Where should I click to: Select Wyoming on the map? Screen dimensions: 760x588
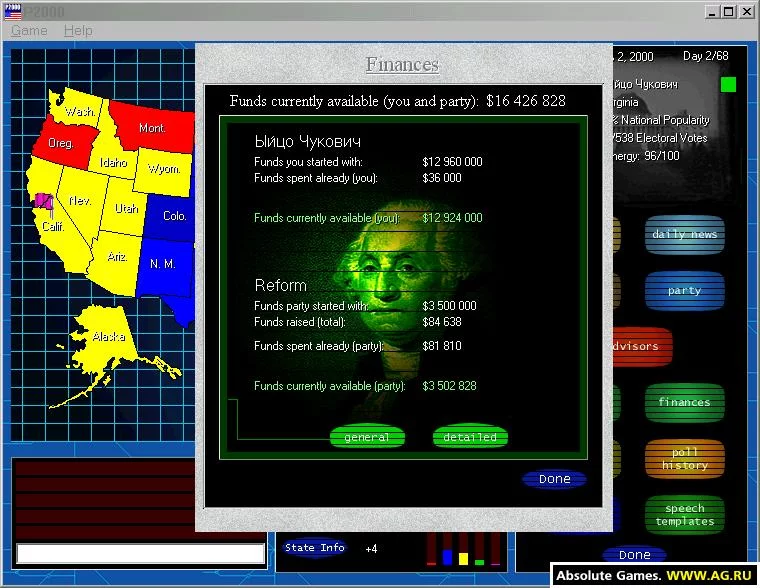(164, 169)
